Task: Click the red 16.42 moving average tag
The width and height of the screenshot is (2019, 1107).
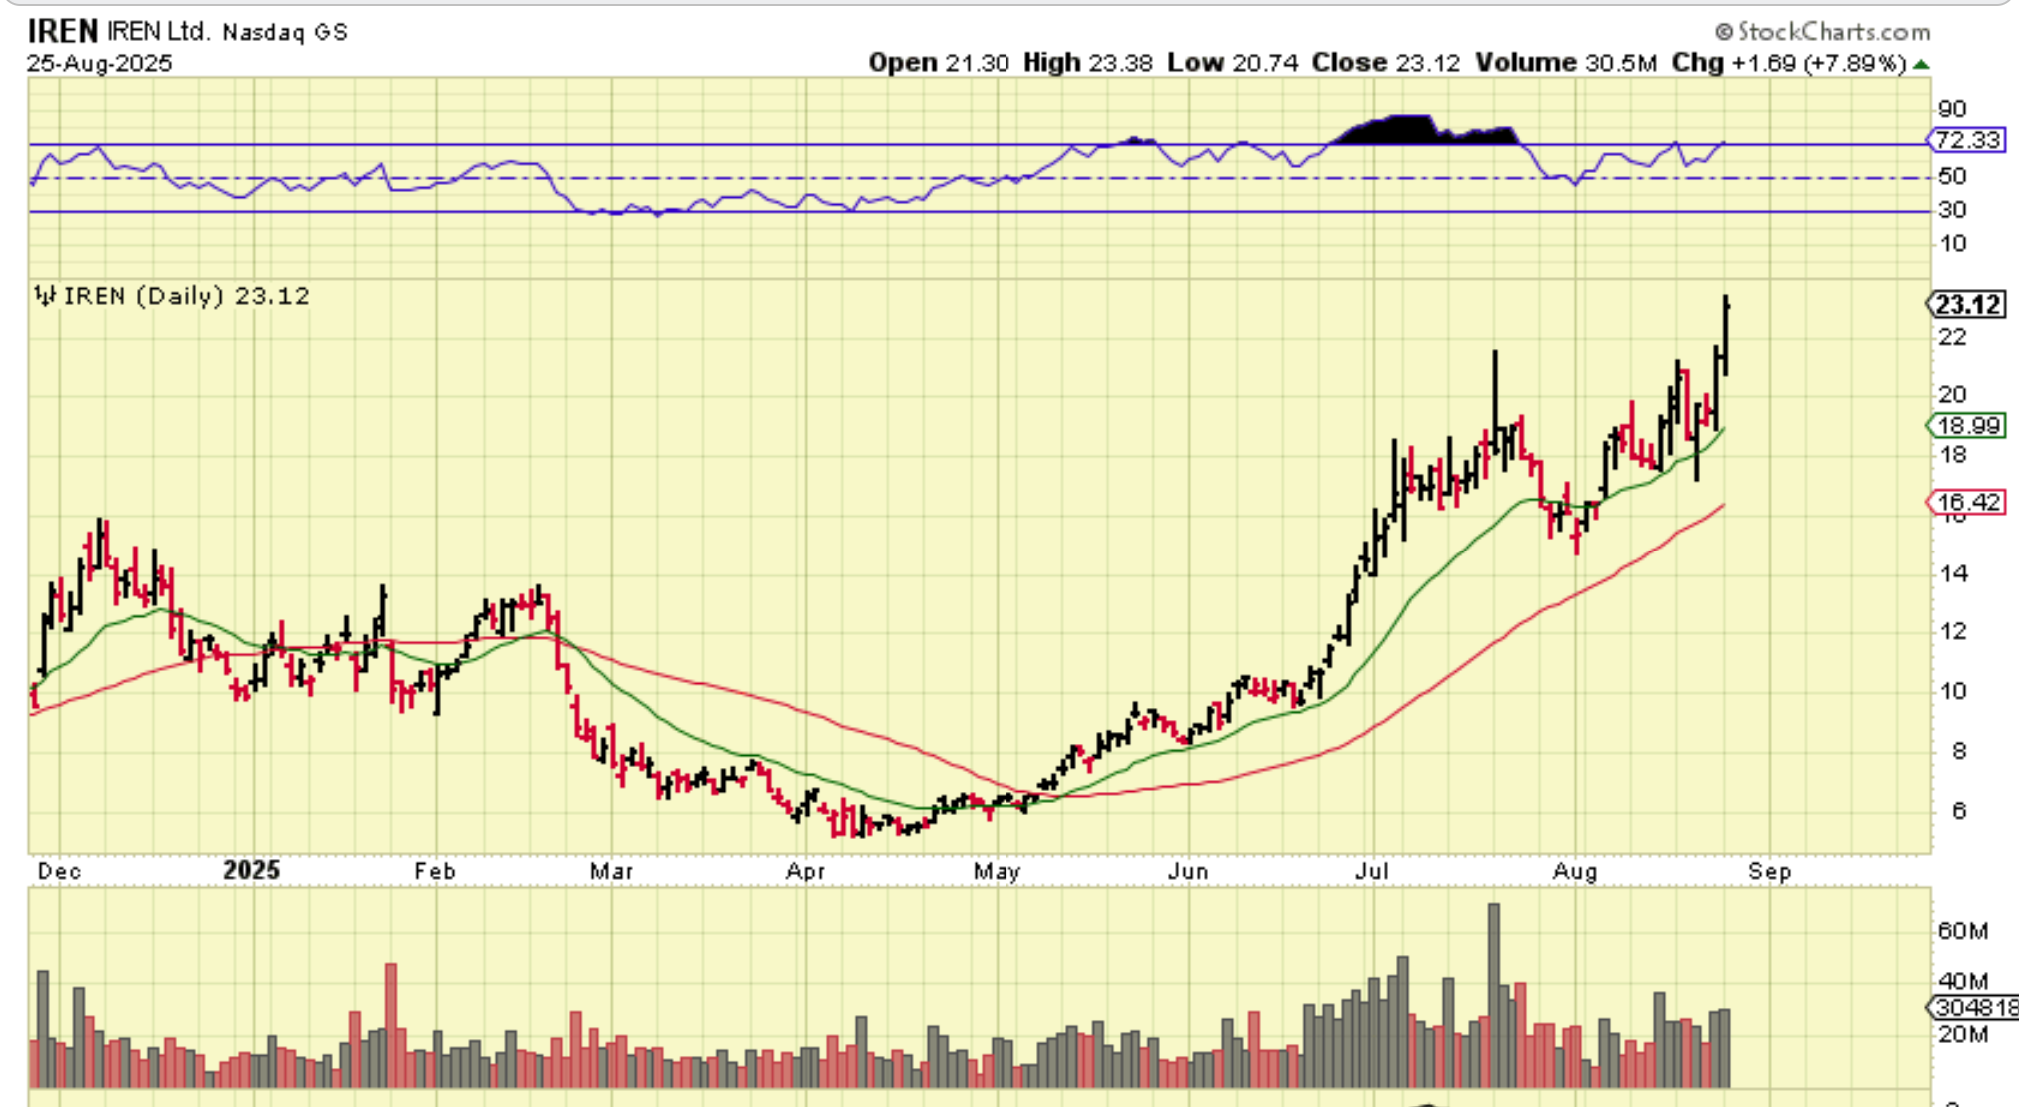Action: pos(1967,502)
